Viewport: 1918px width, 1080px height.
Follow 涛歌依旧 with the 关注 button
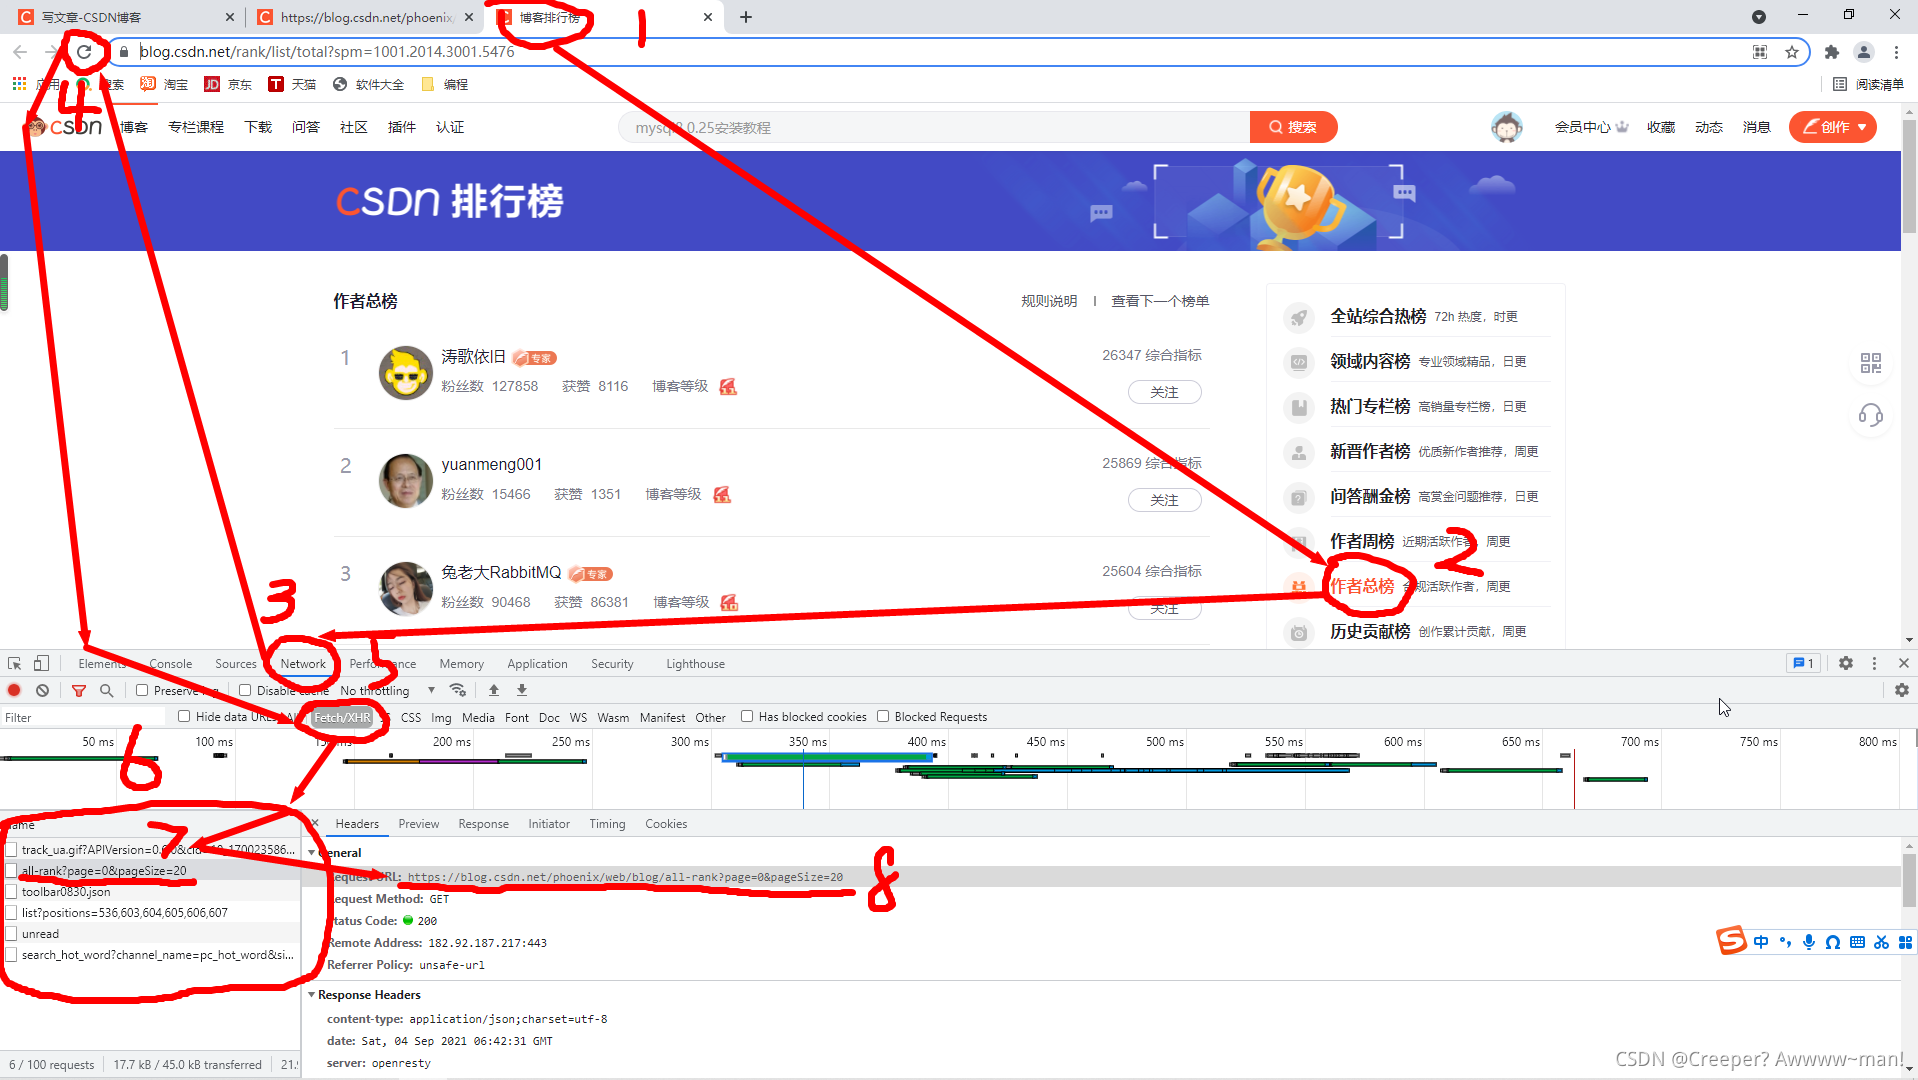(x=1165, y=392)
